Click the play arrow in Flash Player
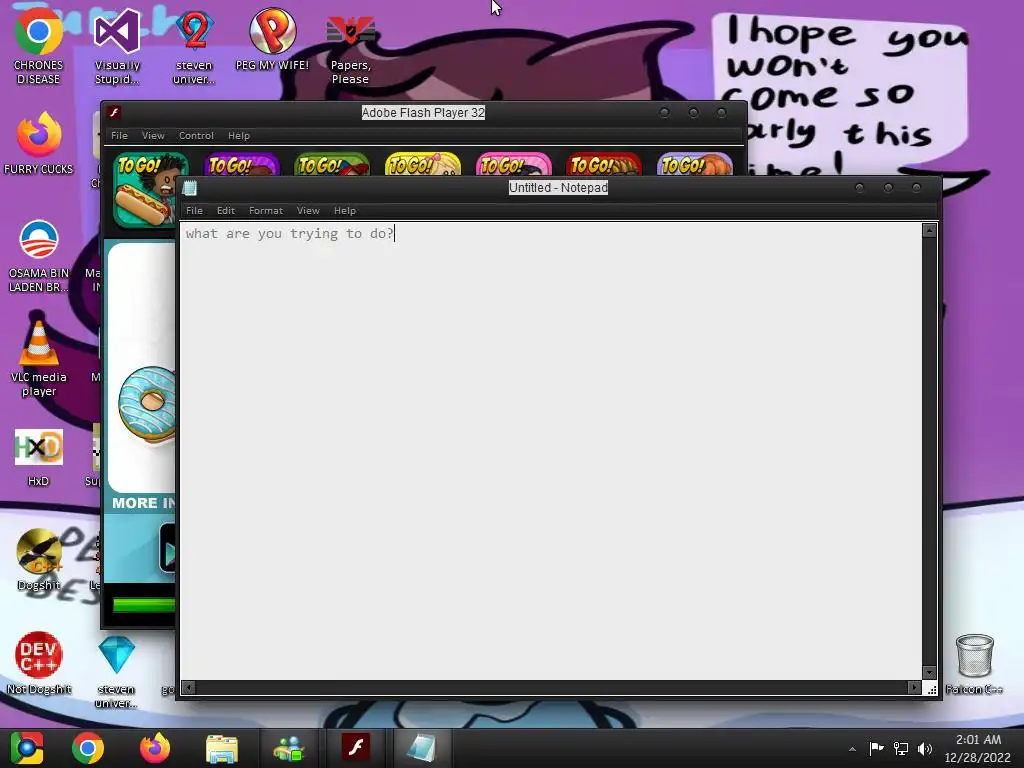The height and width of the screenshot is (768, 1024). pyautogui.click(x=168, y=549)
